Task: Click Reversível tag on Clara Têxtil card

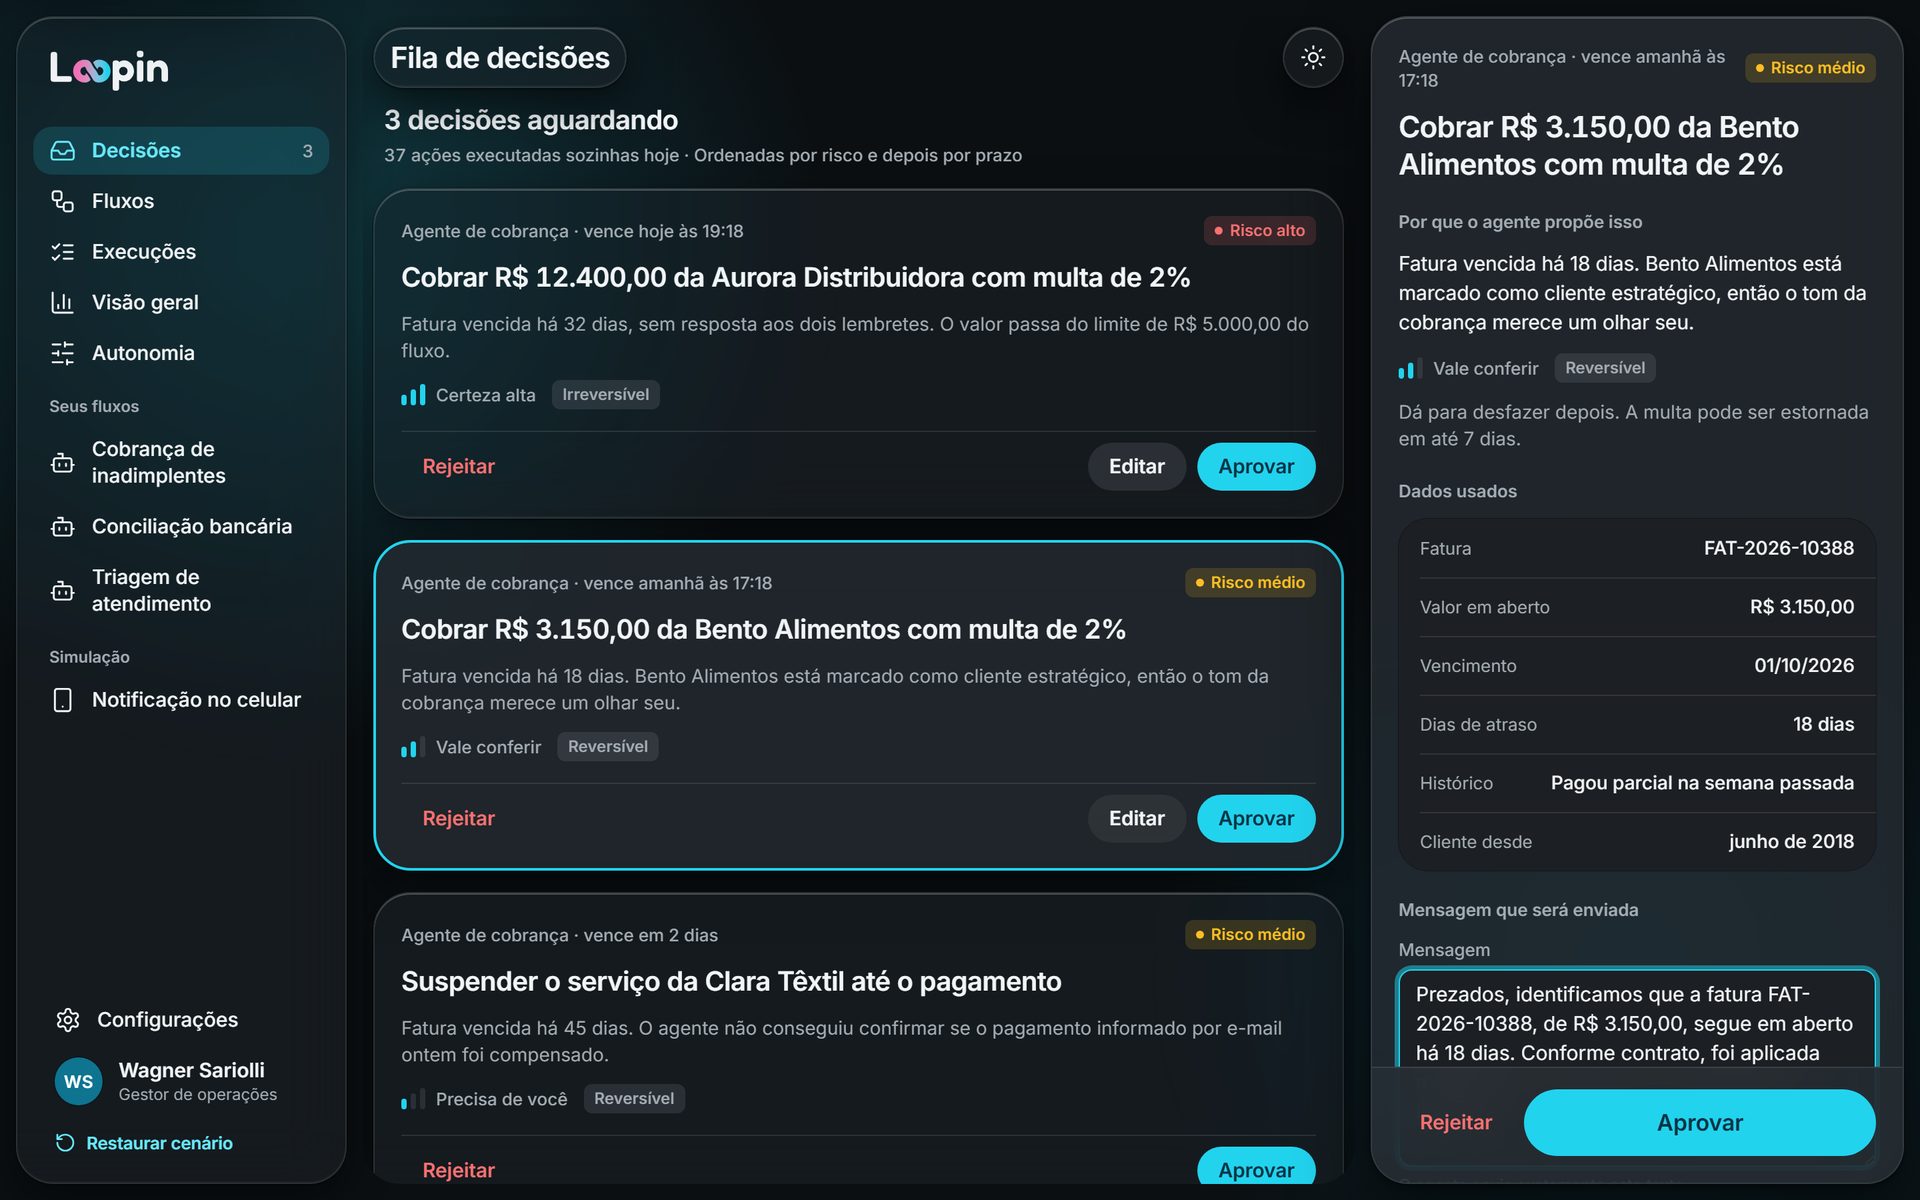Action: (x=633, y=1099)
